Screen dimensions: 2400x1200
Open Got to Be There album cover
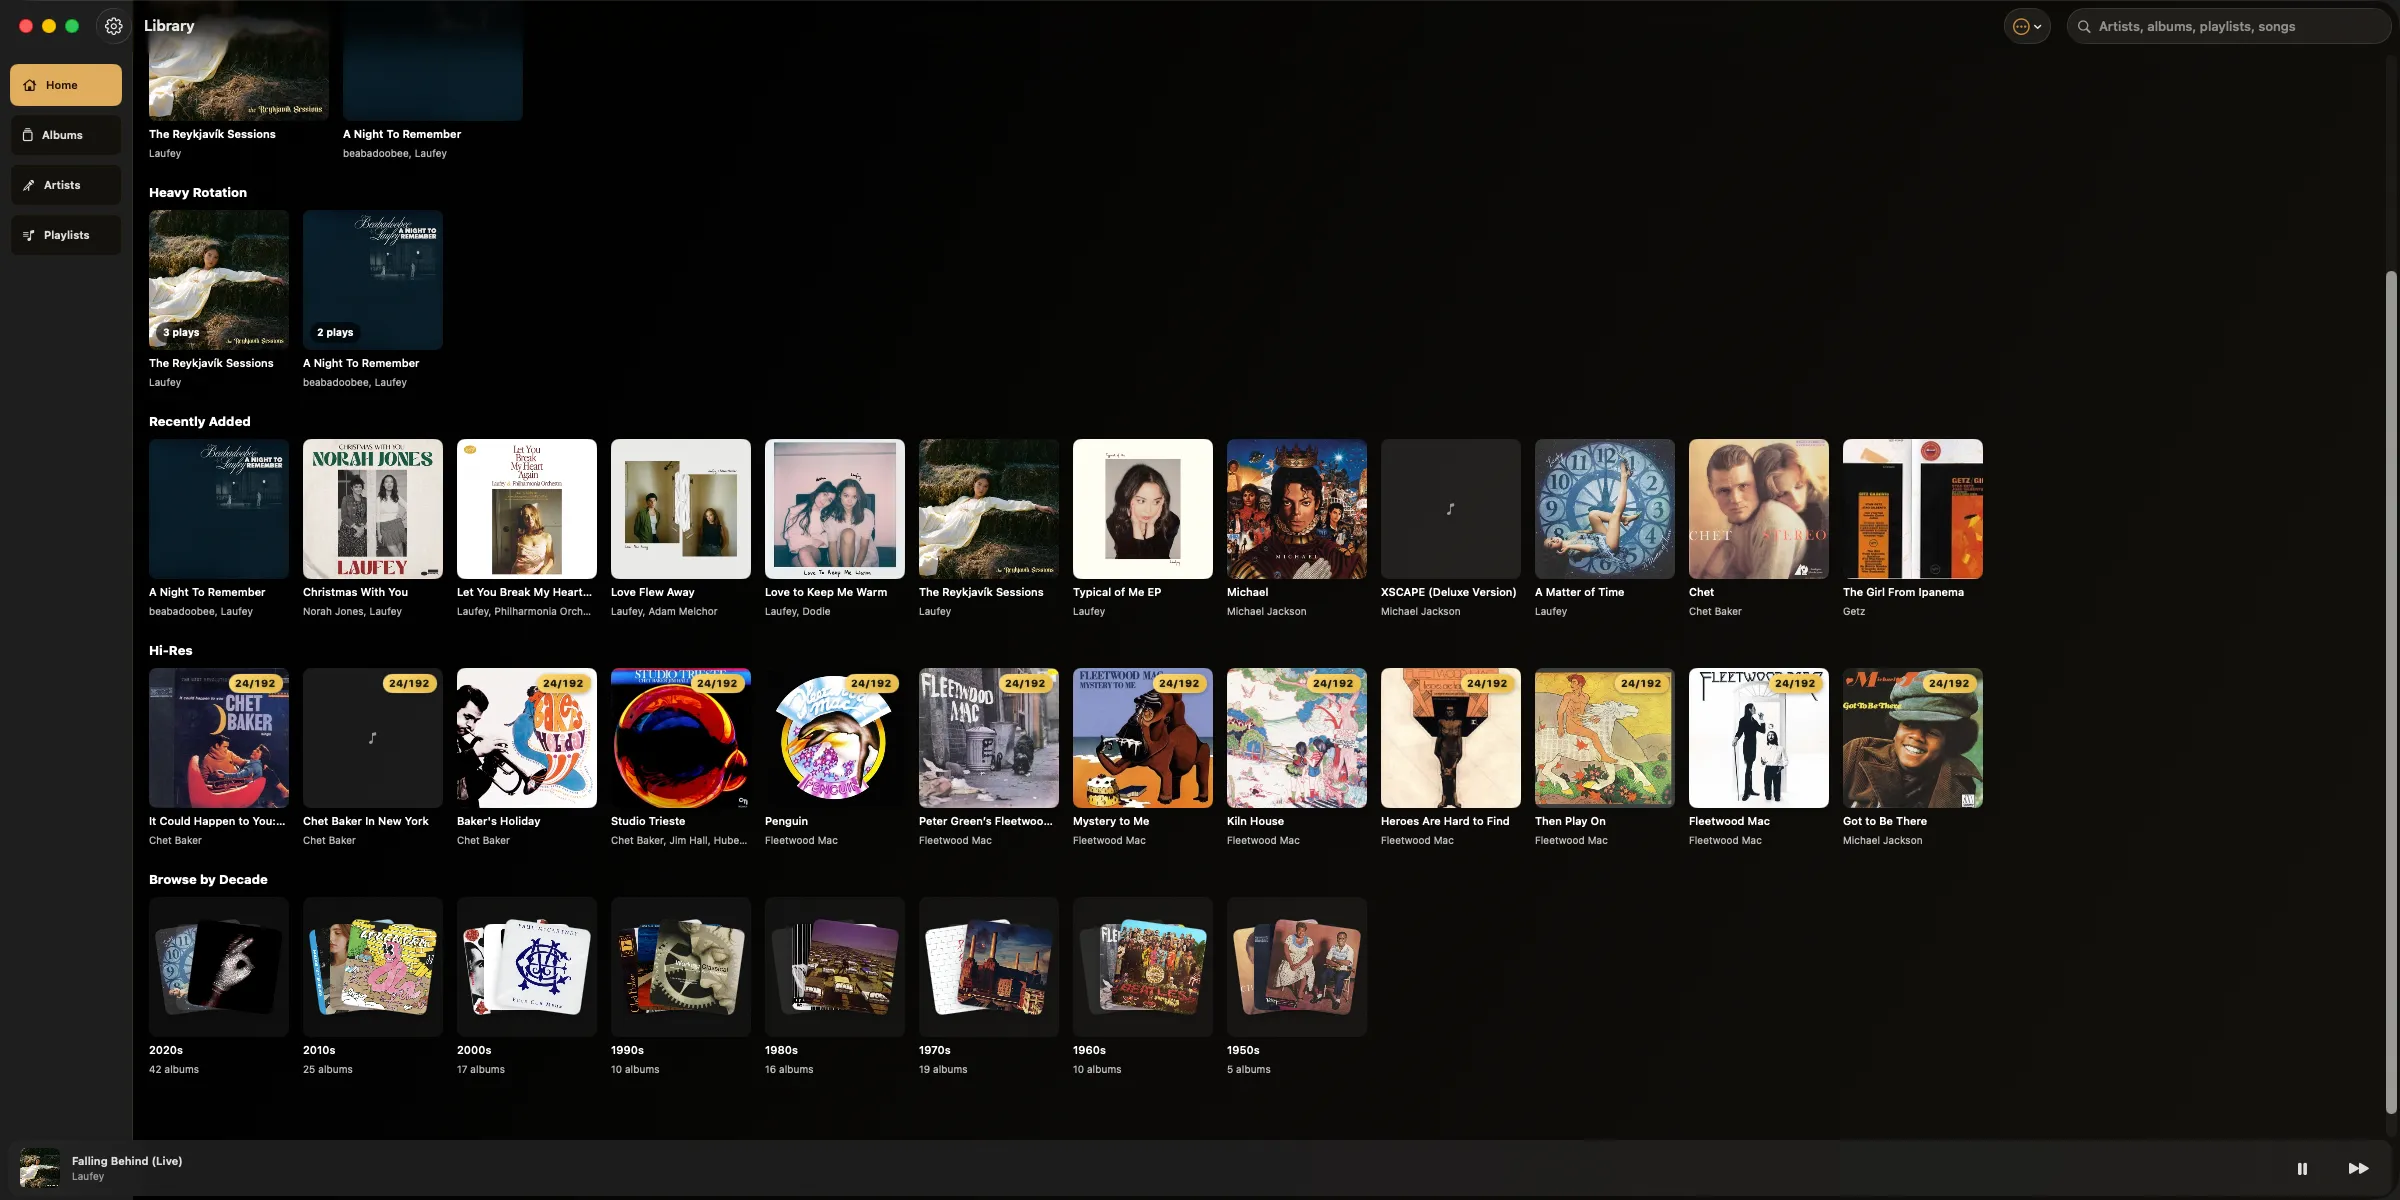[1913, 738]
